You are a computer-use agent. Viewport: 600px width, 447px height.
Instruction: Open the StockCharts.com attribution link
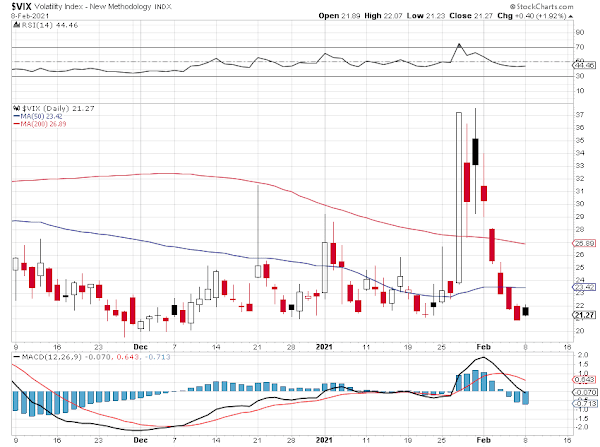click(541, 7)
